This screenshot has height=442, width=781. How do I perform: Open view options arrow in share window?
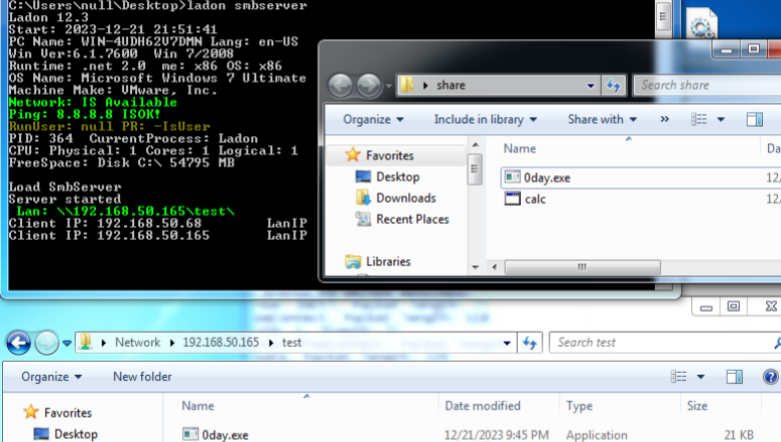[721, 119]
